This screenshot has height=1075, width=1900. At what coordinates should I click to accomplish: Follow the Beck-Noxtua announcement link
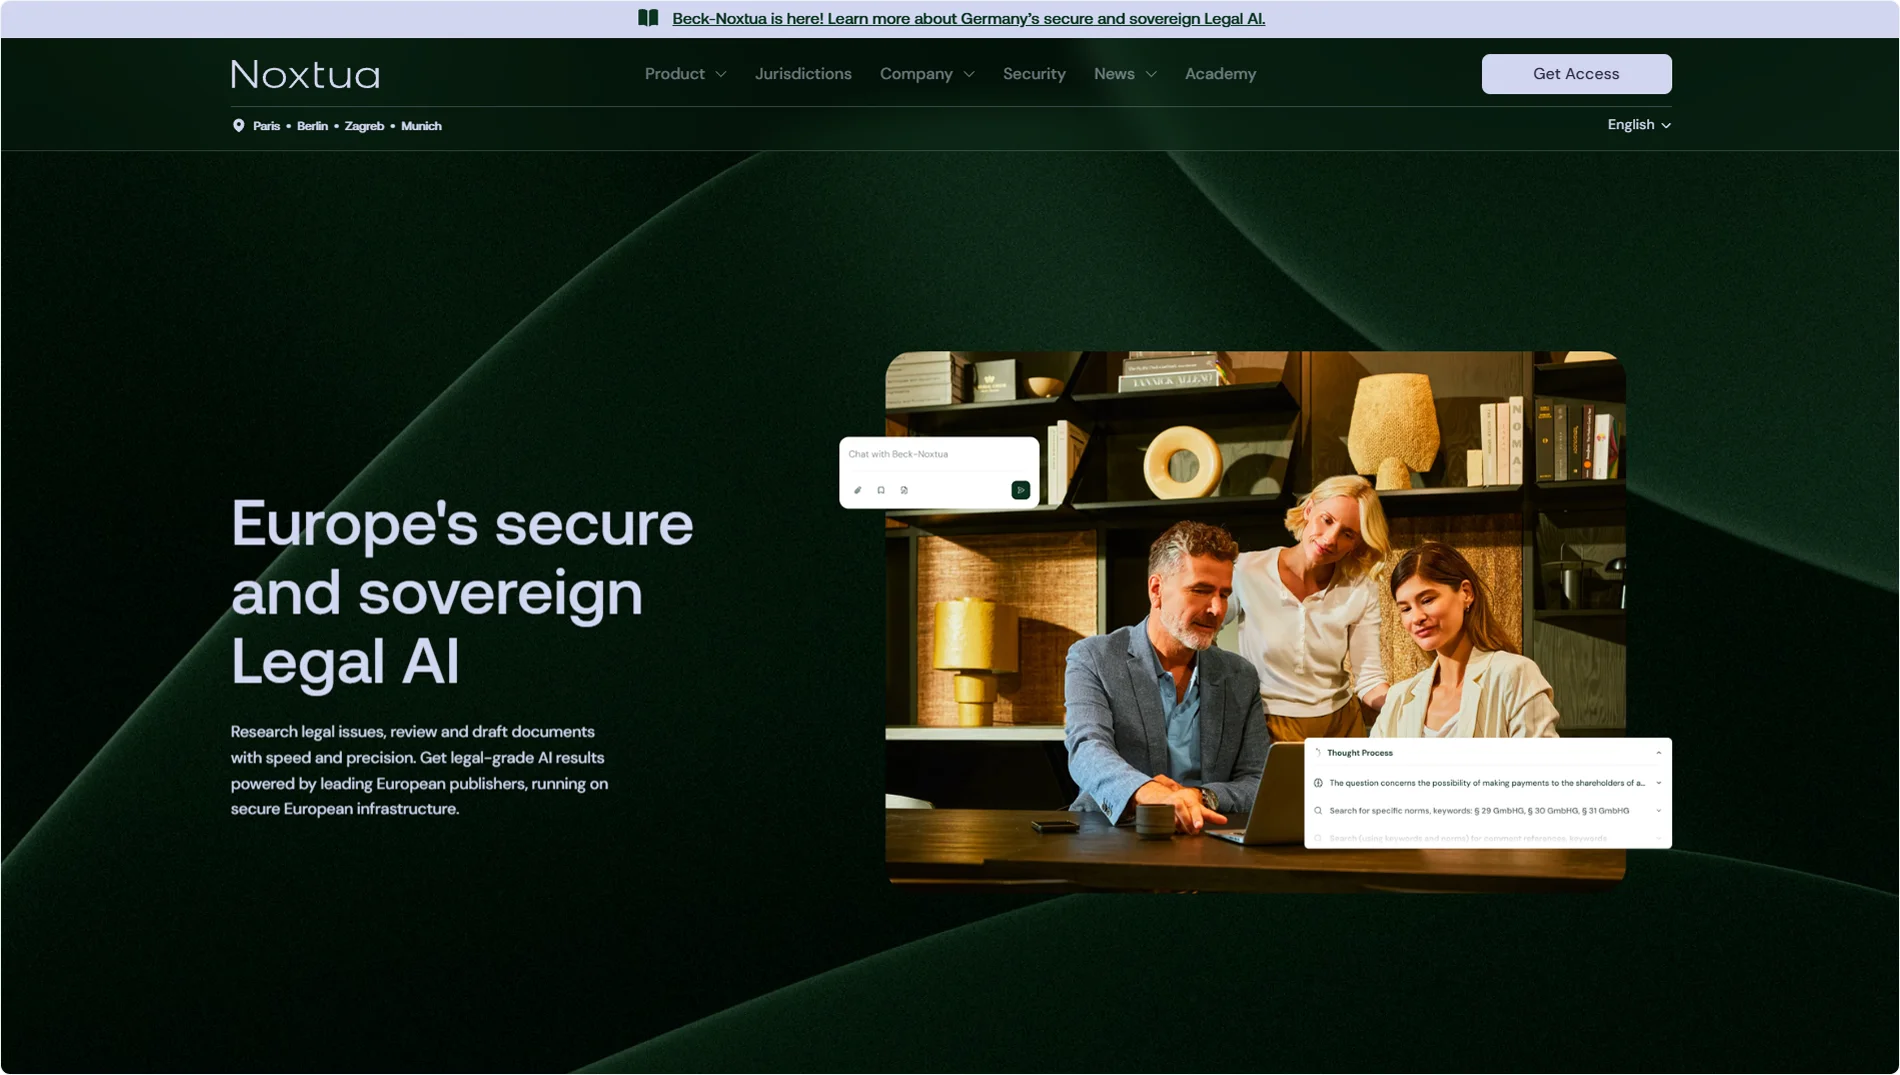click(970, 18)
